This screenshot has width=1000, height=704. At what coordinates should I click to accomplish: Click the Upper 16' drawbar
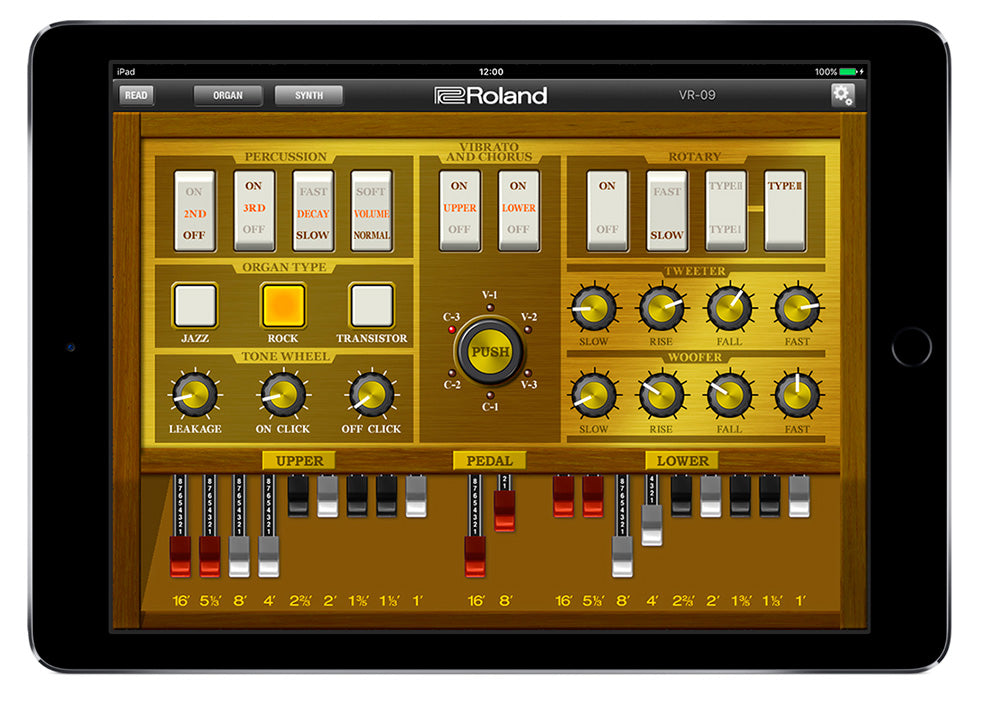[180, 556]
